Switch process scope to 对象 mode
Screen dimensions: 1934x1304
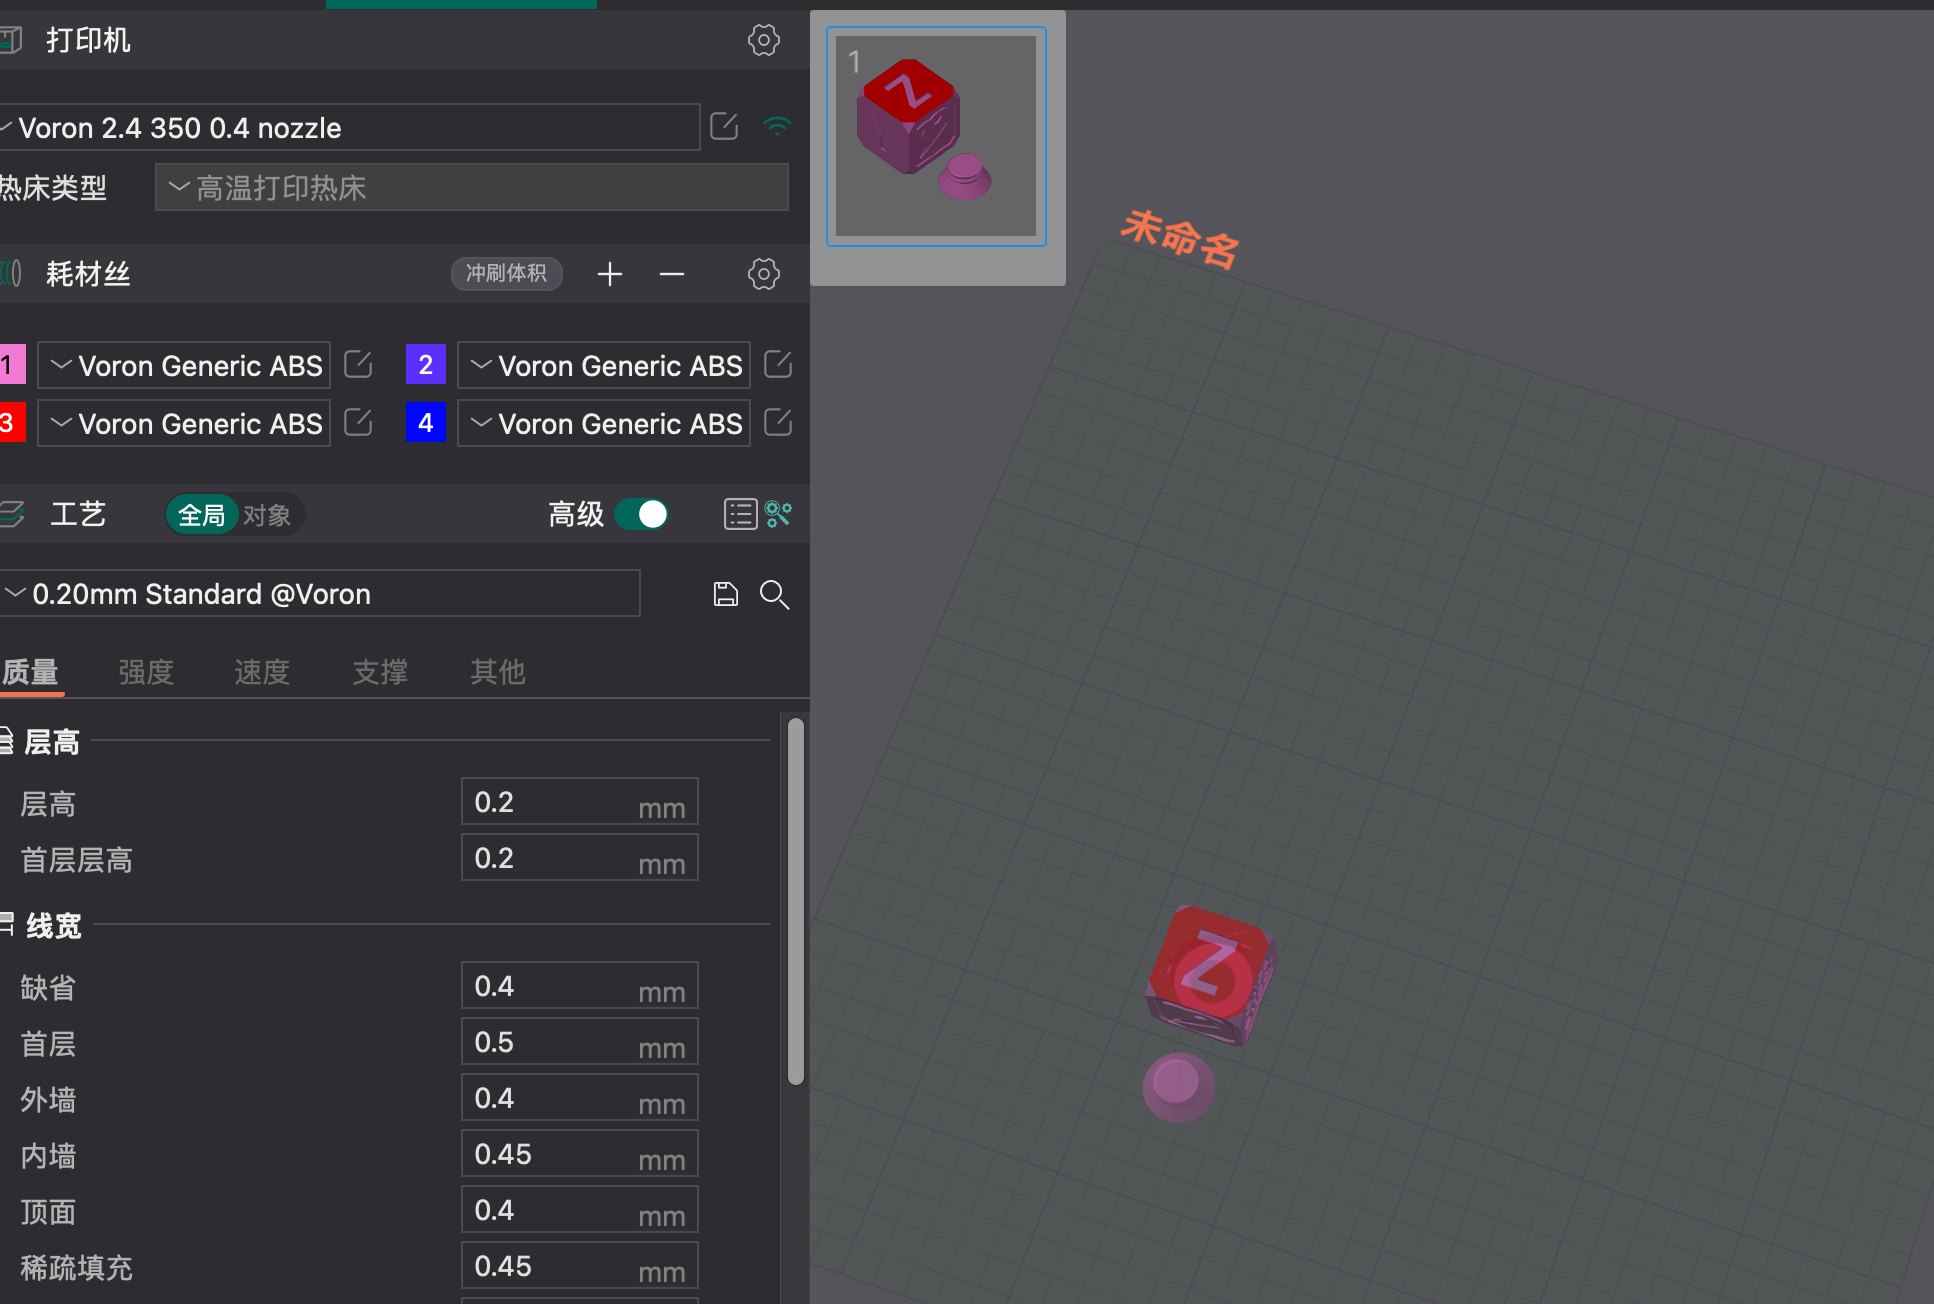pos(266,514)
